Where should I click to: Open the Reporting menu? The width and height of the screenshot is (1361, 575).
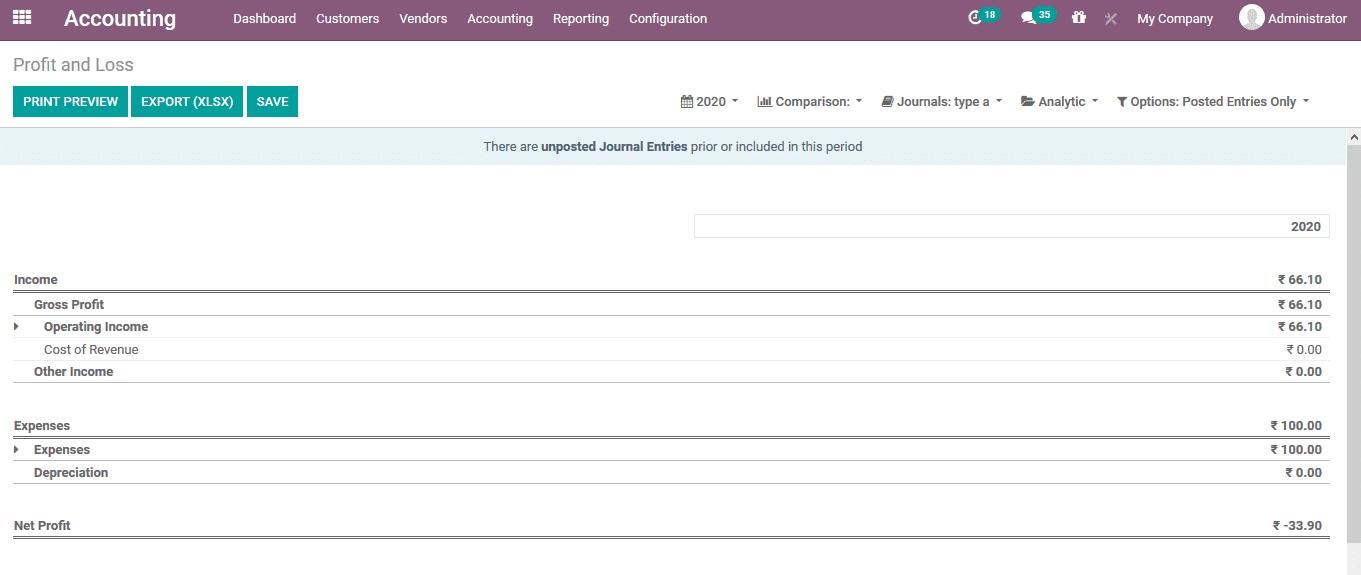coord(580,19)
